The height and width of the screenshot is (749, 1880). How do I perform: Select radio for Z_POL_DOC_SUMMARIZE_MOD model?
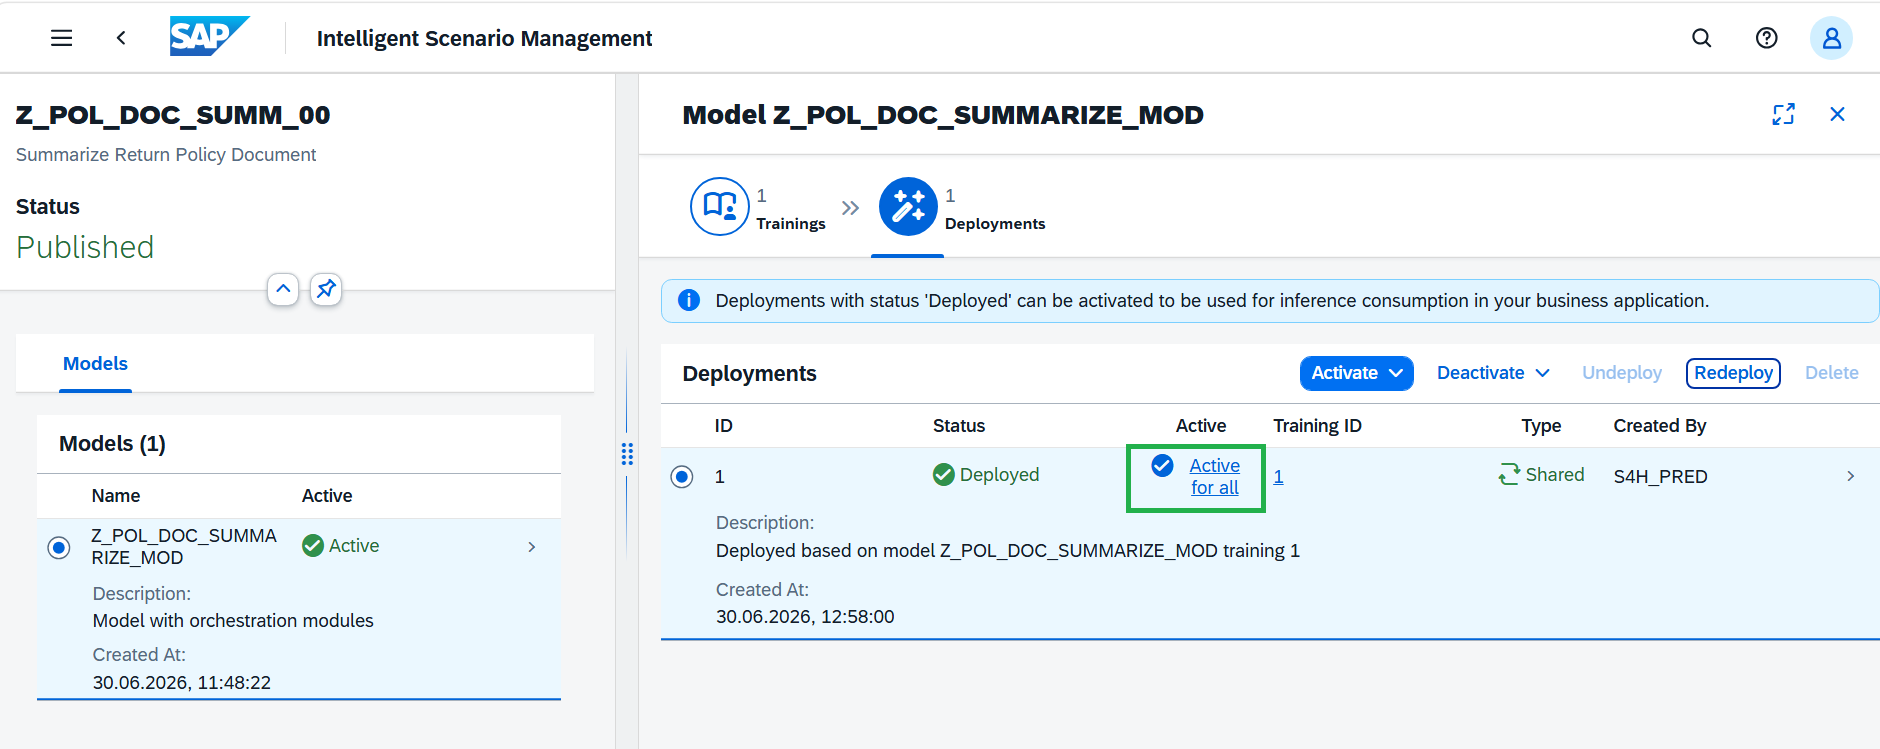[x=59, y=547]
